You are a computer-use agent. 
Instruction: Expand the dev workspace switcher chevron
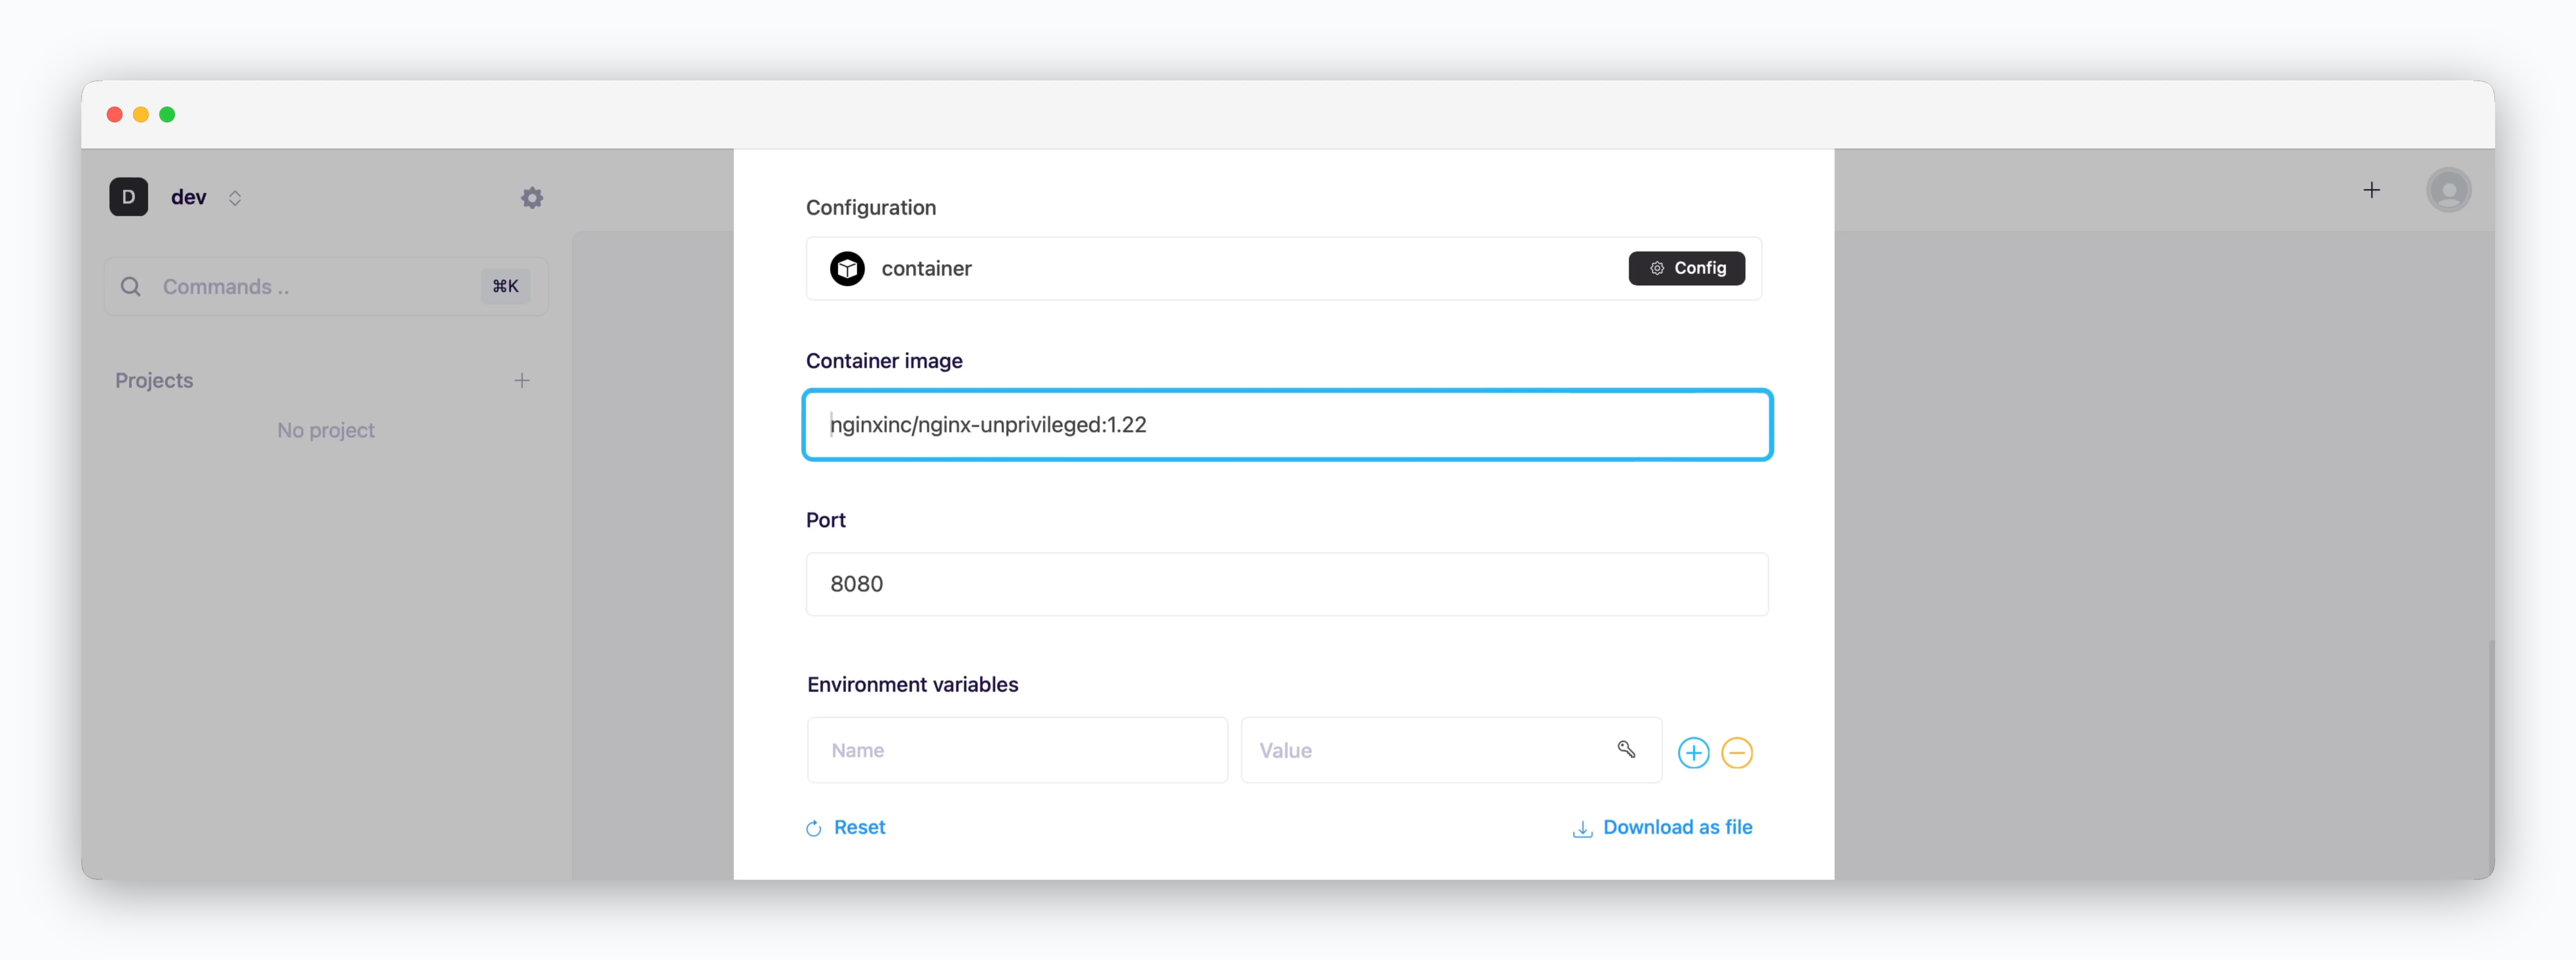[235, 198]
